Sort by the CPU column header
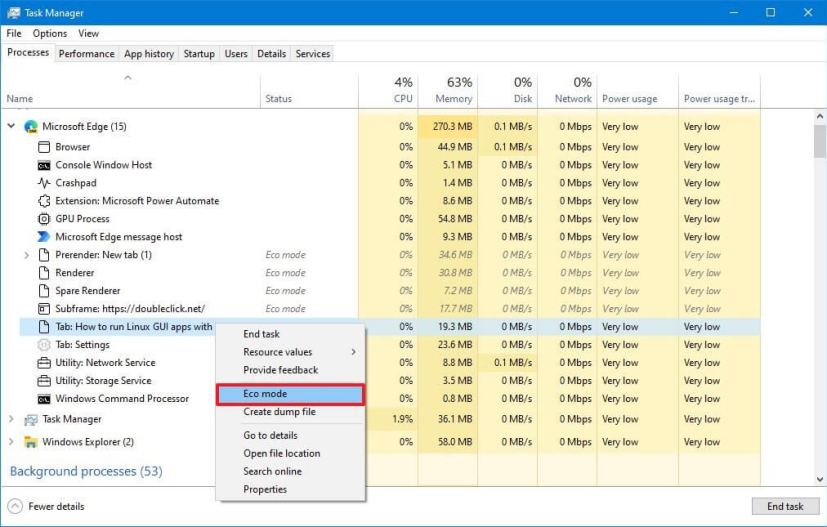 pyautogui.click(x=388, y=91)
